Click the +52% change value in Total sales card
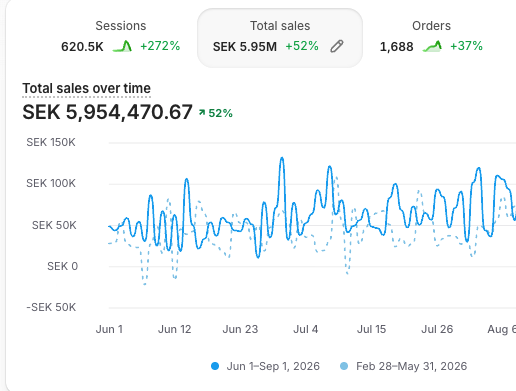This screenshot has width=516, height=391. click(302, 46)
